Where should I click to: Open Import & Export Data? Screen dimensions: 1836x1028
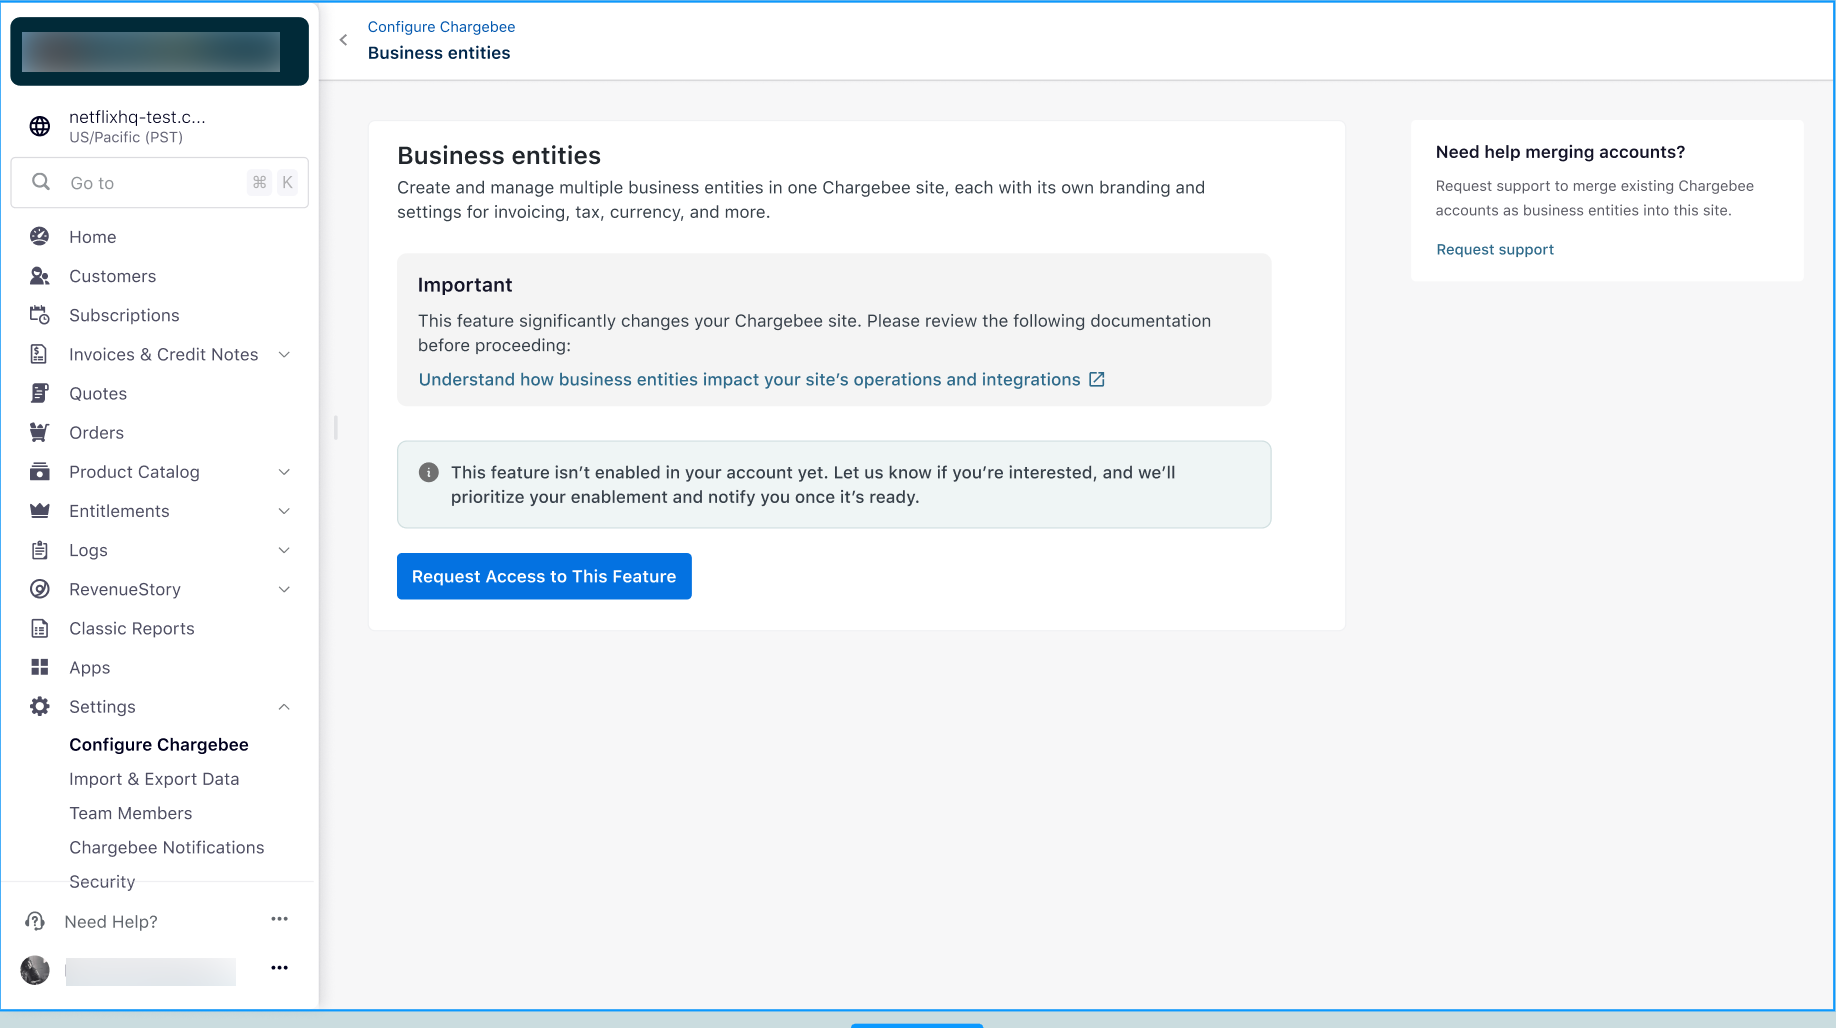154,779
